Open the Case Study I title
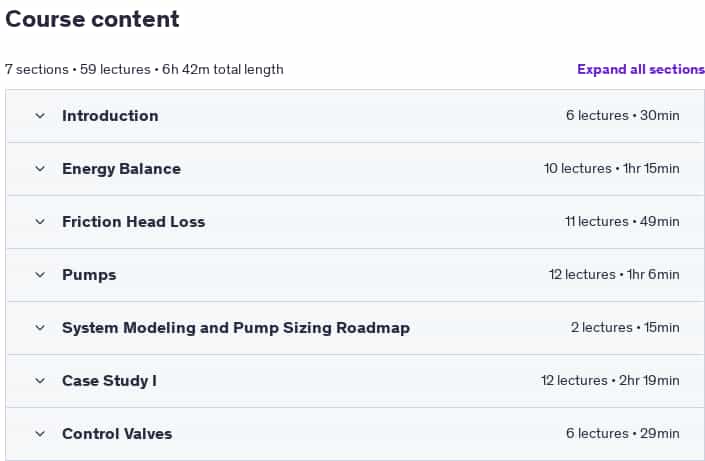 (x=109, y=381)
